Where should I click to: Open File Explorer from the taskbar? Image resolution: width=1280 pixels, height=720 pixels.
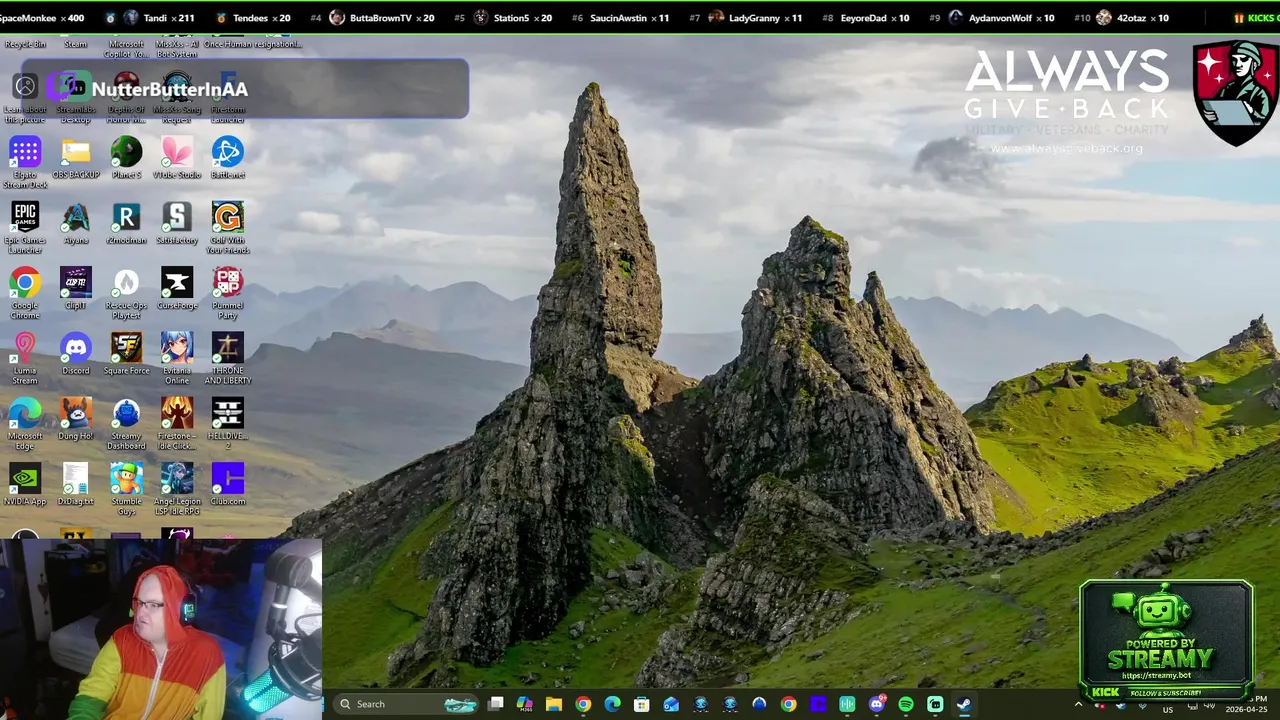point(554,704)
